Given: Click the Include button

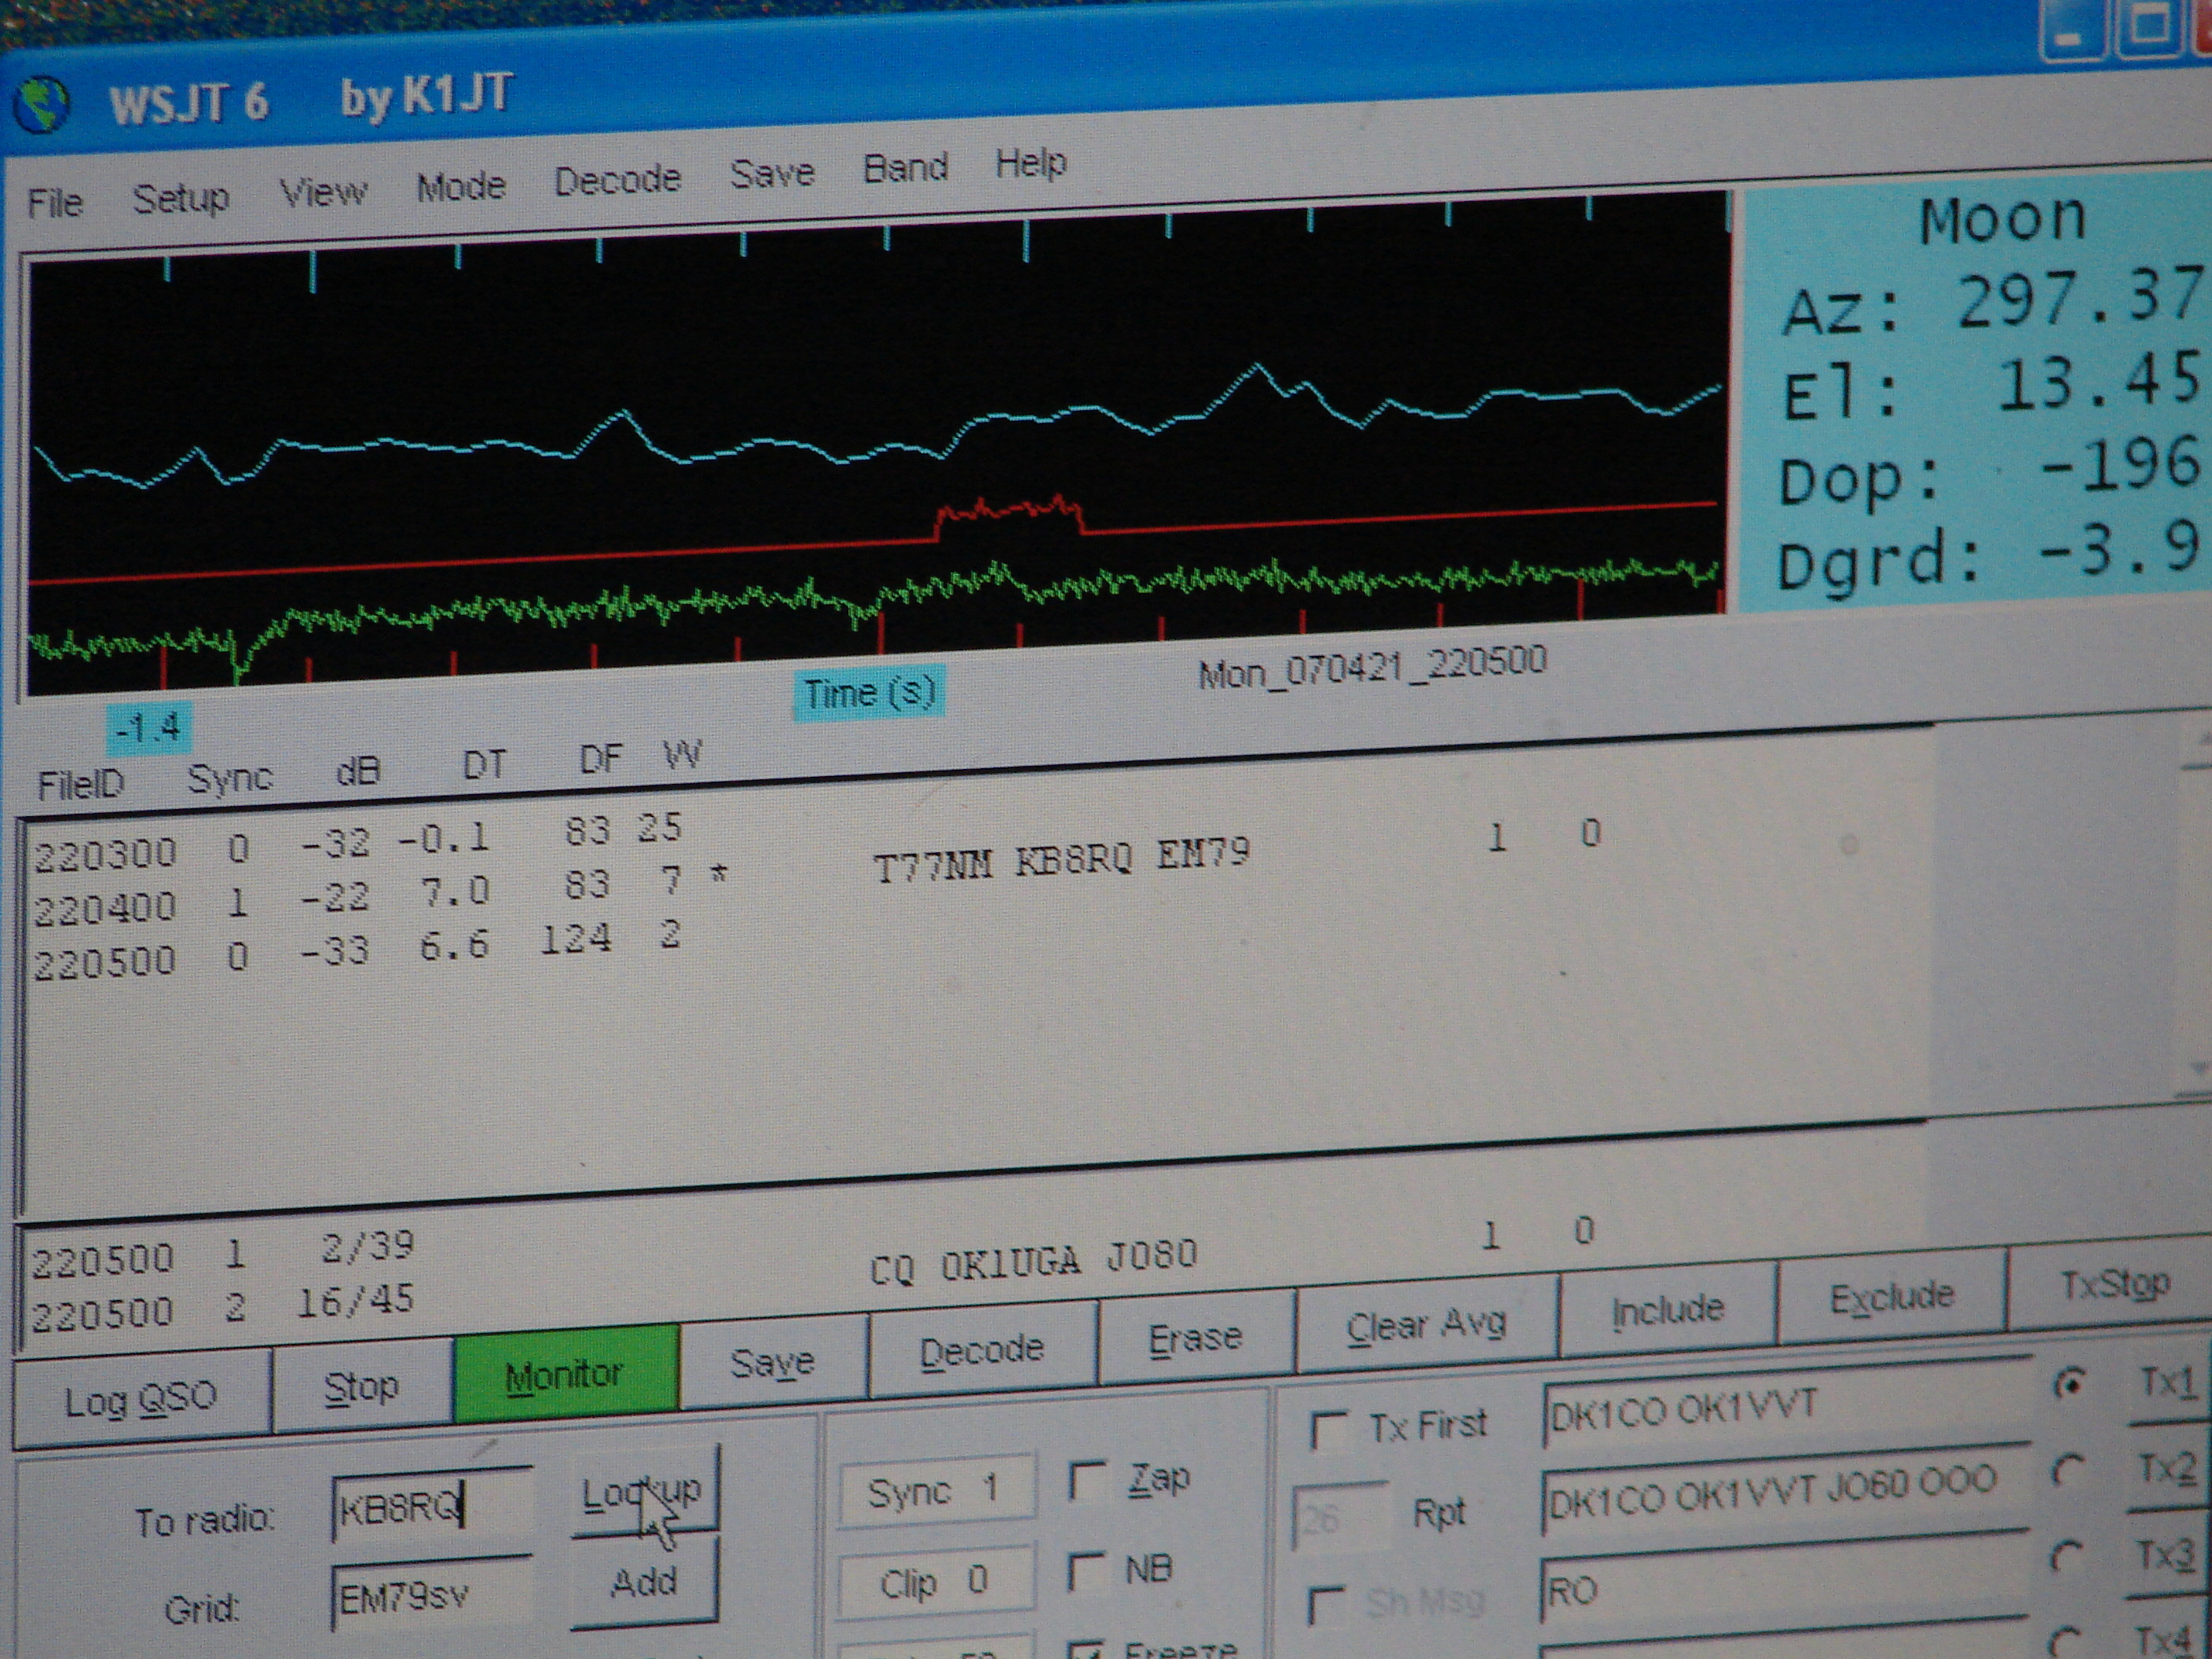Looking at the screenshot, I should (x=1668, y=1309).
